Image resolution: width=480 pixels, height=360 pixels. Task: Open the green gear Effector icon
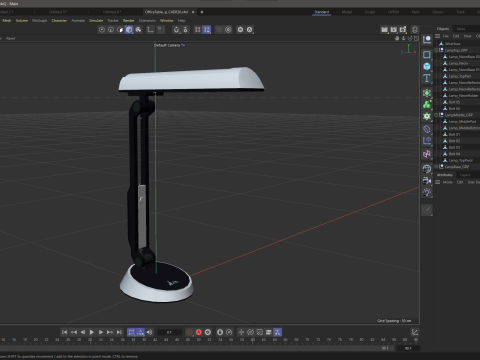pos(427,116)
